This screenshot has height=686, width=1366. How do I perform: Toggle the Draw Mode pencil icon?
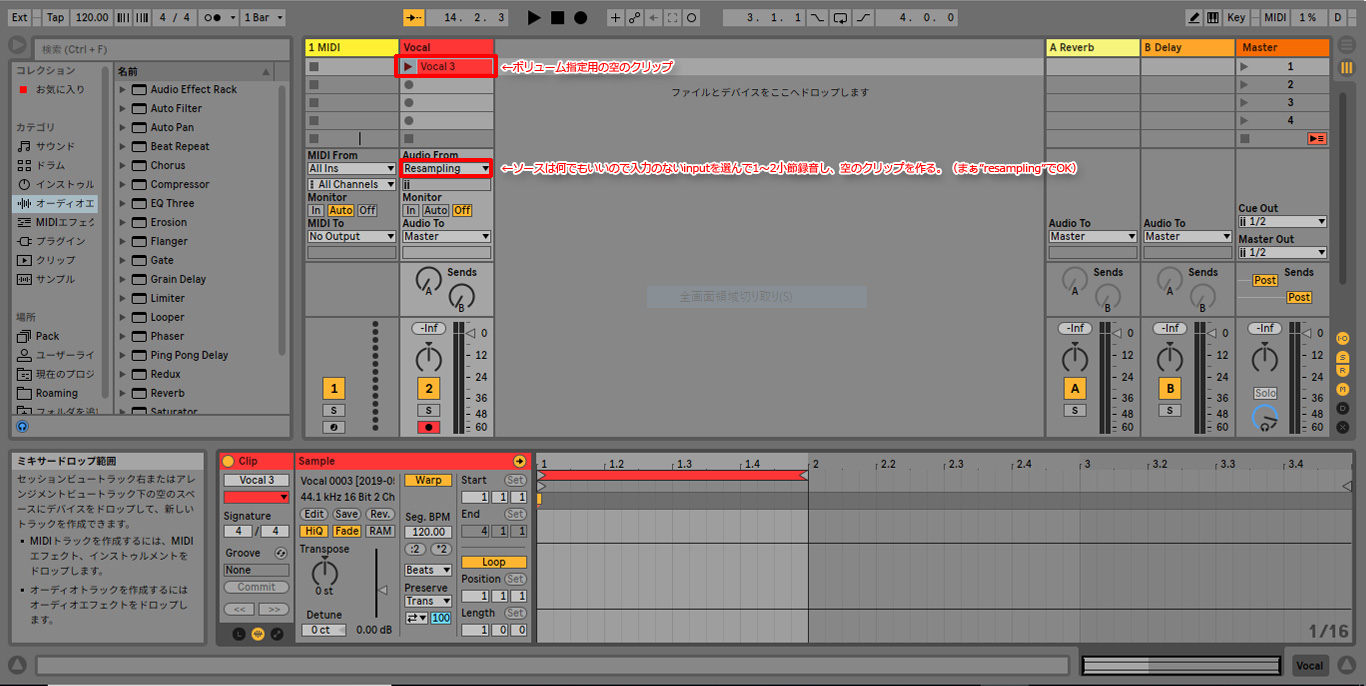(1194, 18)
